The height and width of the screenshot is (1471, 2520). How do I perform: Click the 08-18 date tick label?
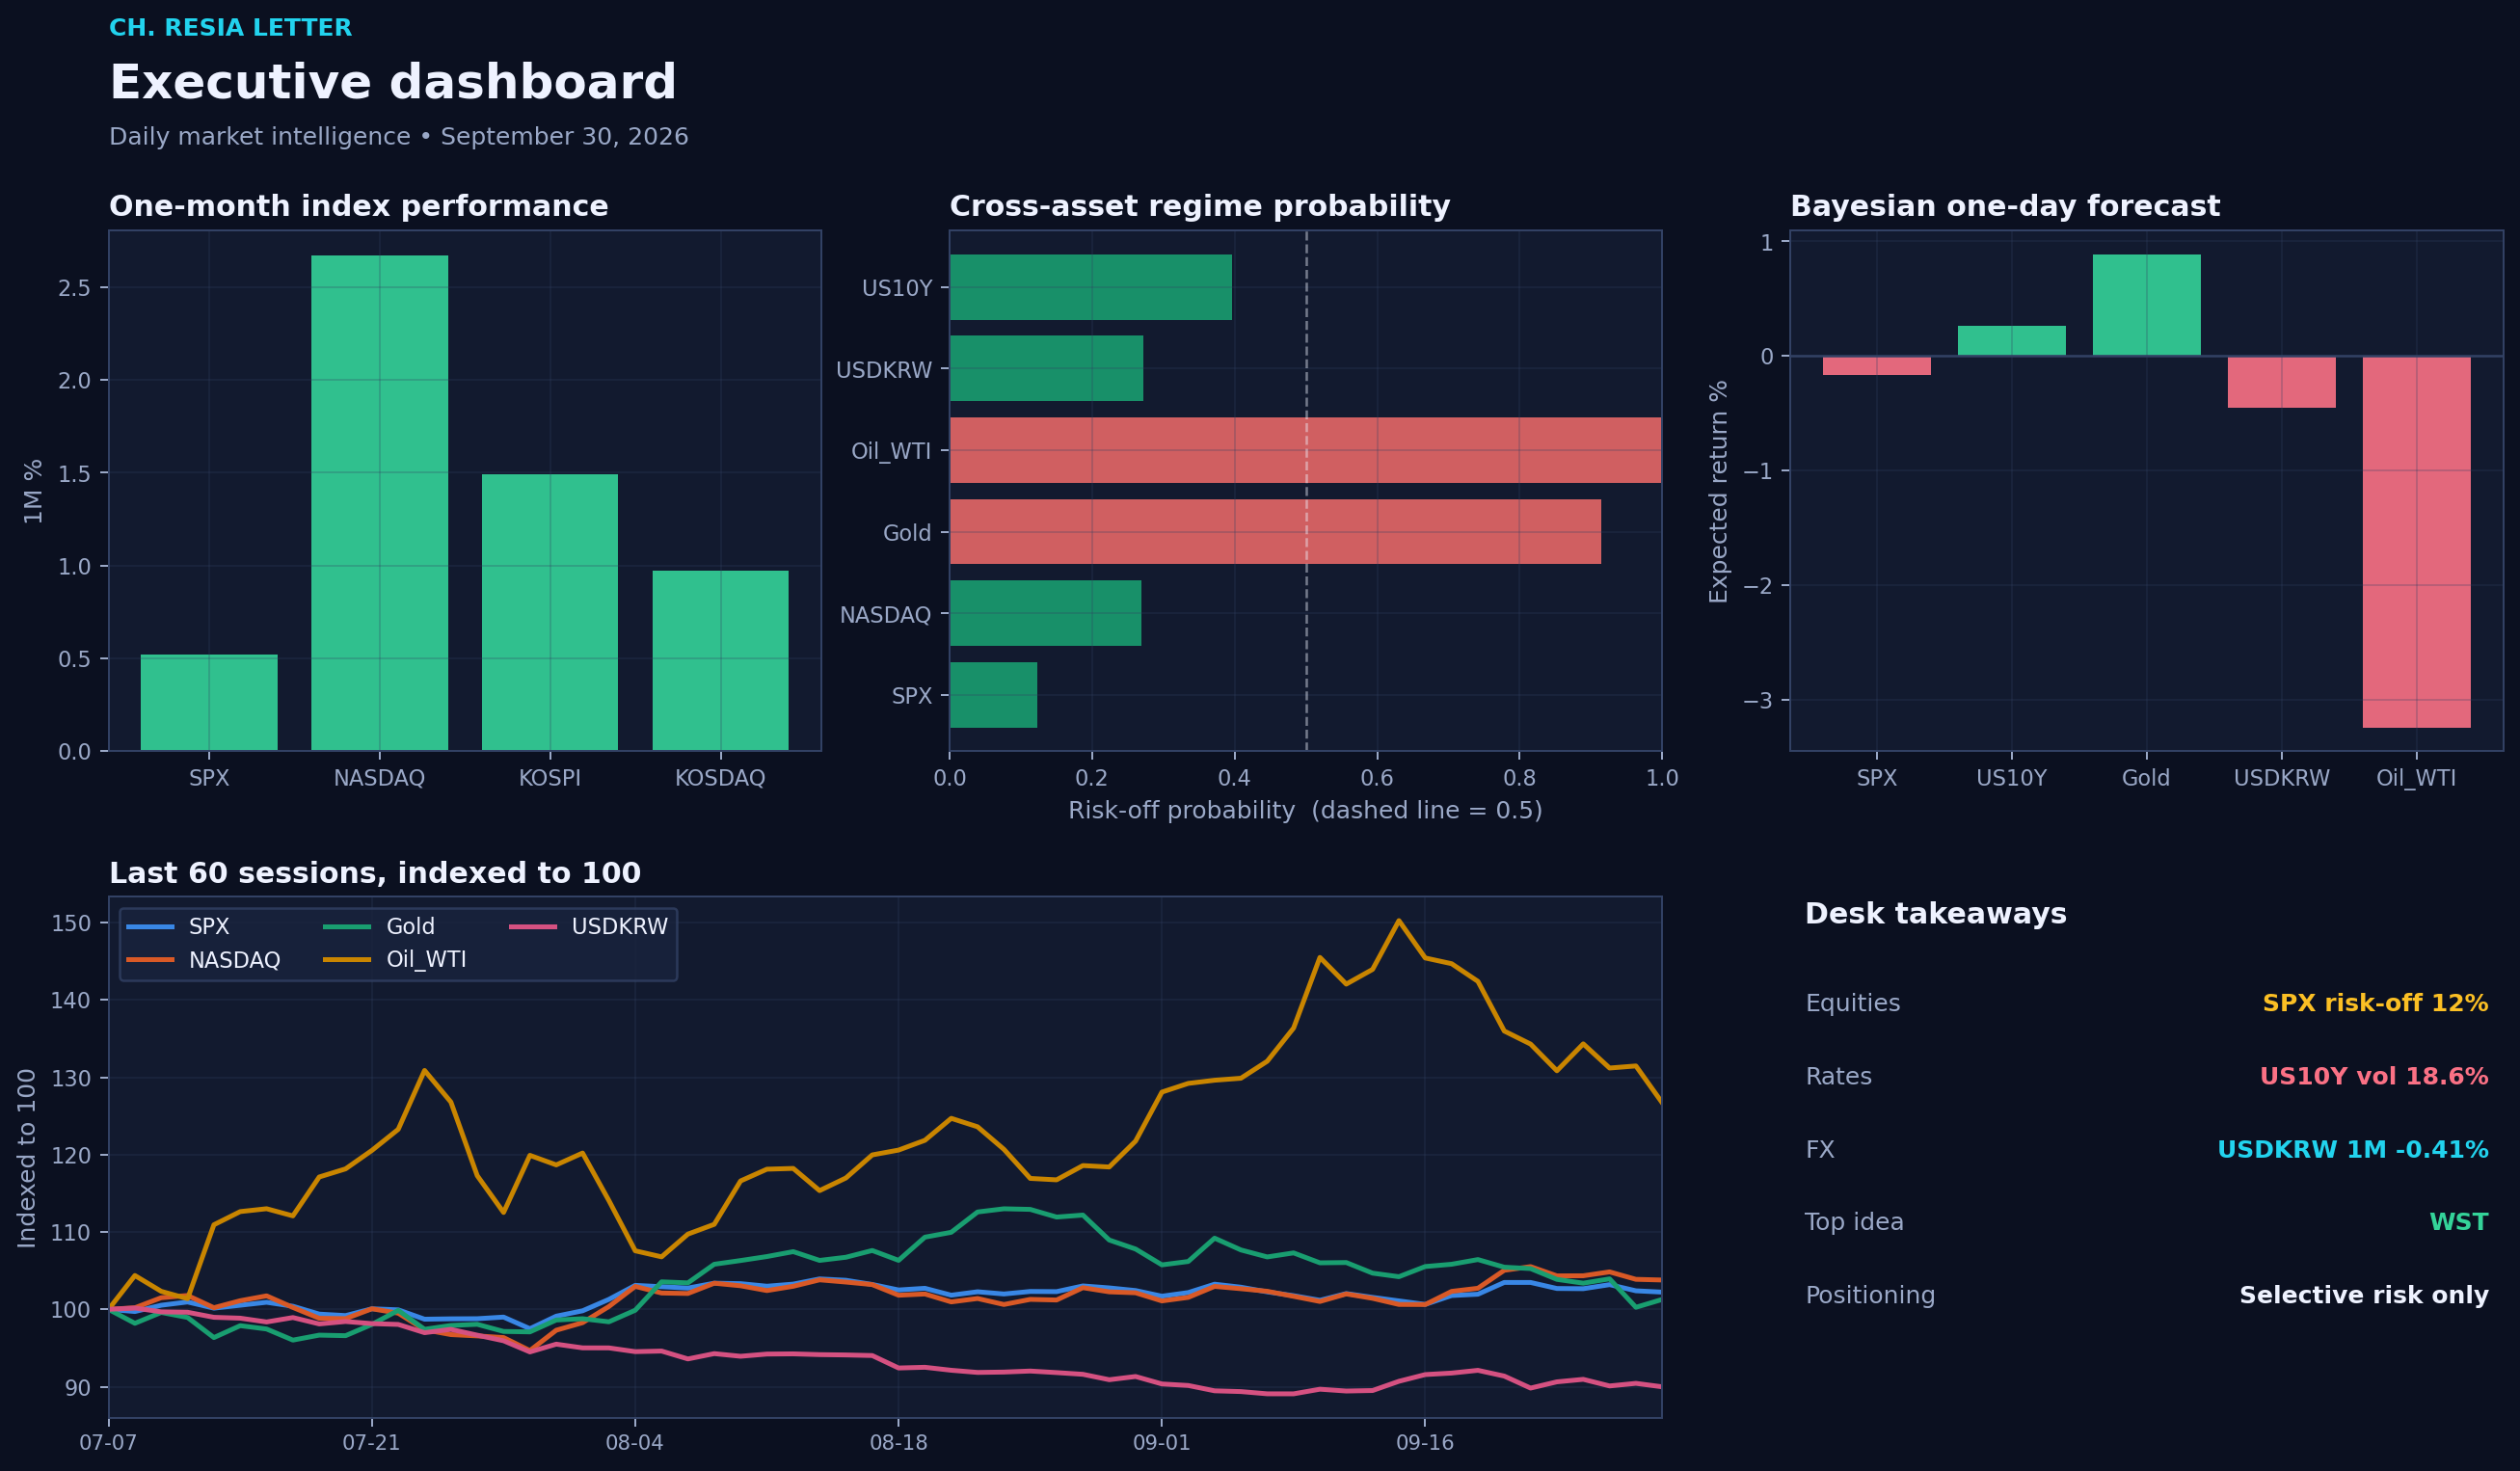click(x=898, y=1443)
